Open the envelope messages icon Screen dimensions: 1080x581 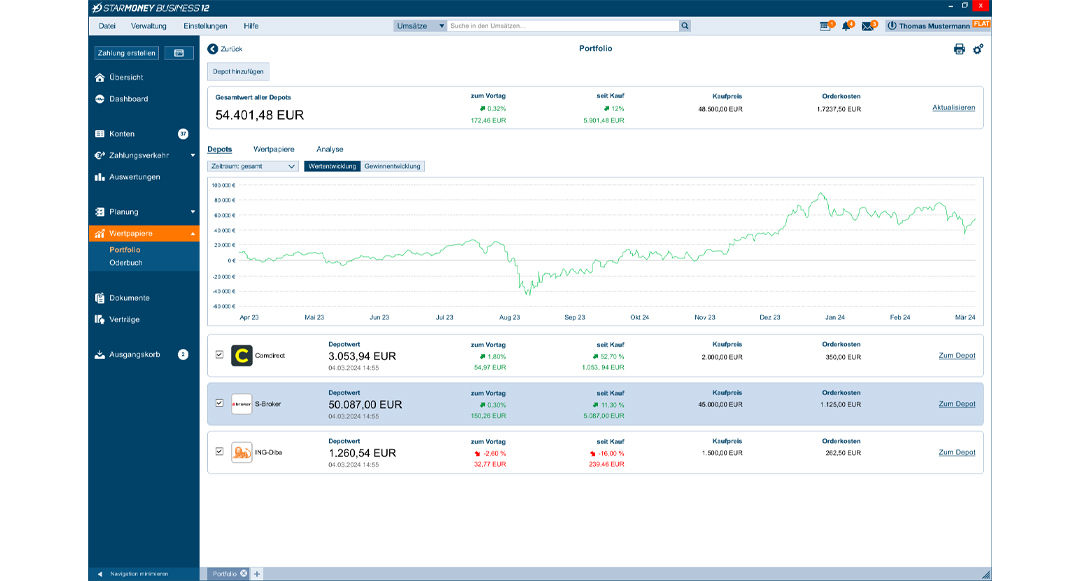(x=867, y=26)
